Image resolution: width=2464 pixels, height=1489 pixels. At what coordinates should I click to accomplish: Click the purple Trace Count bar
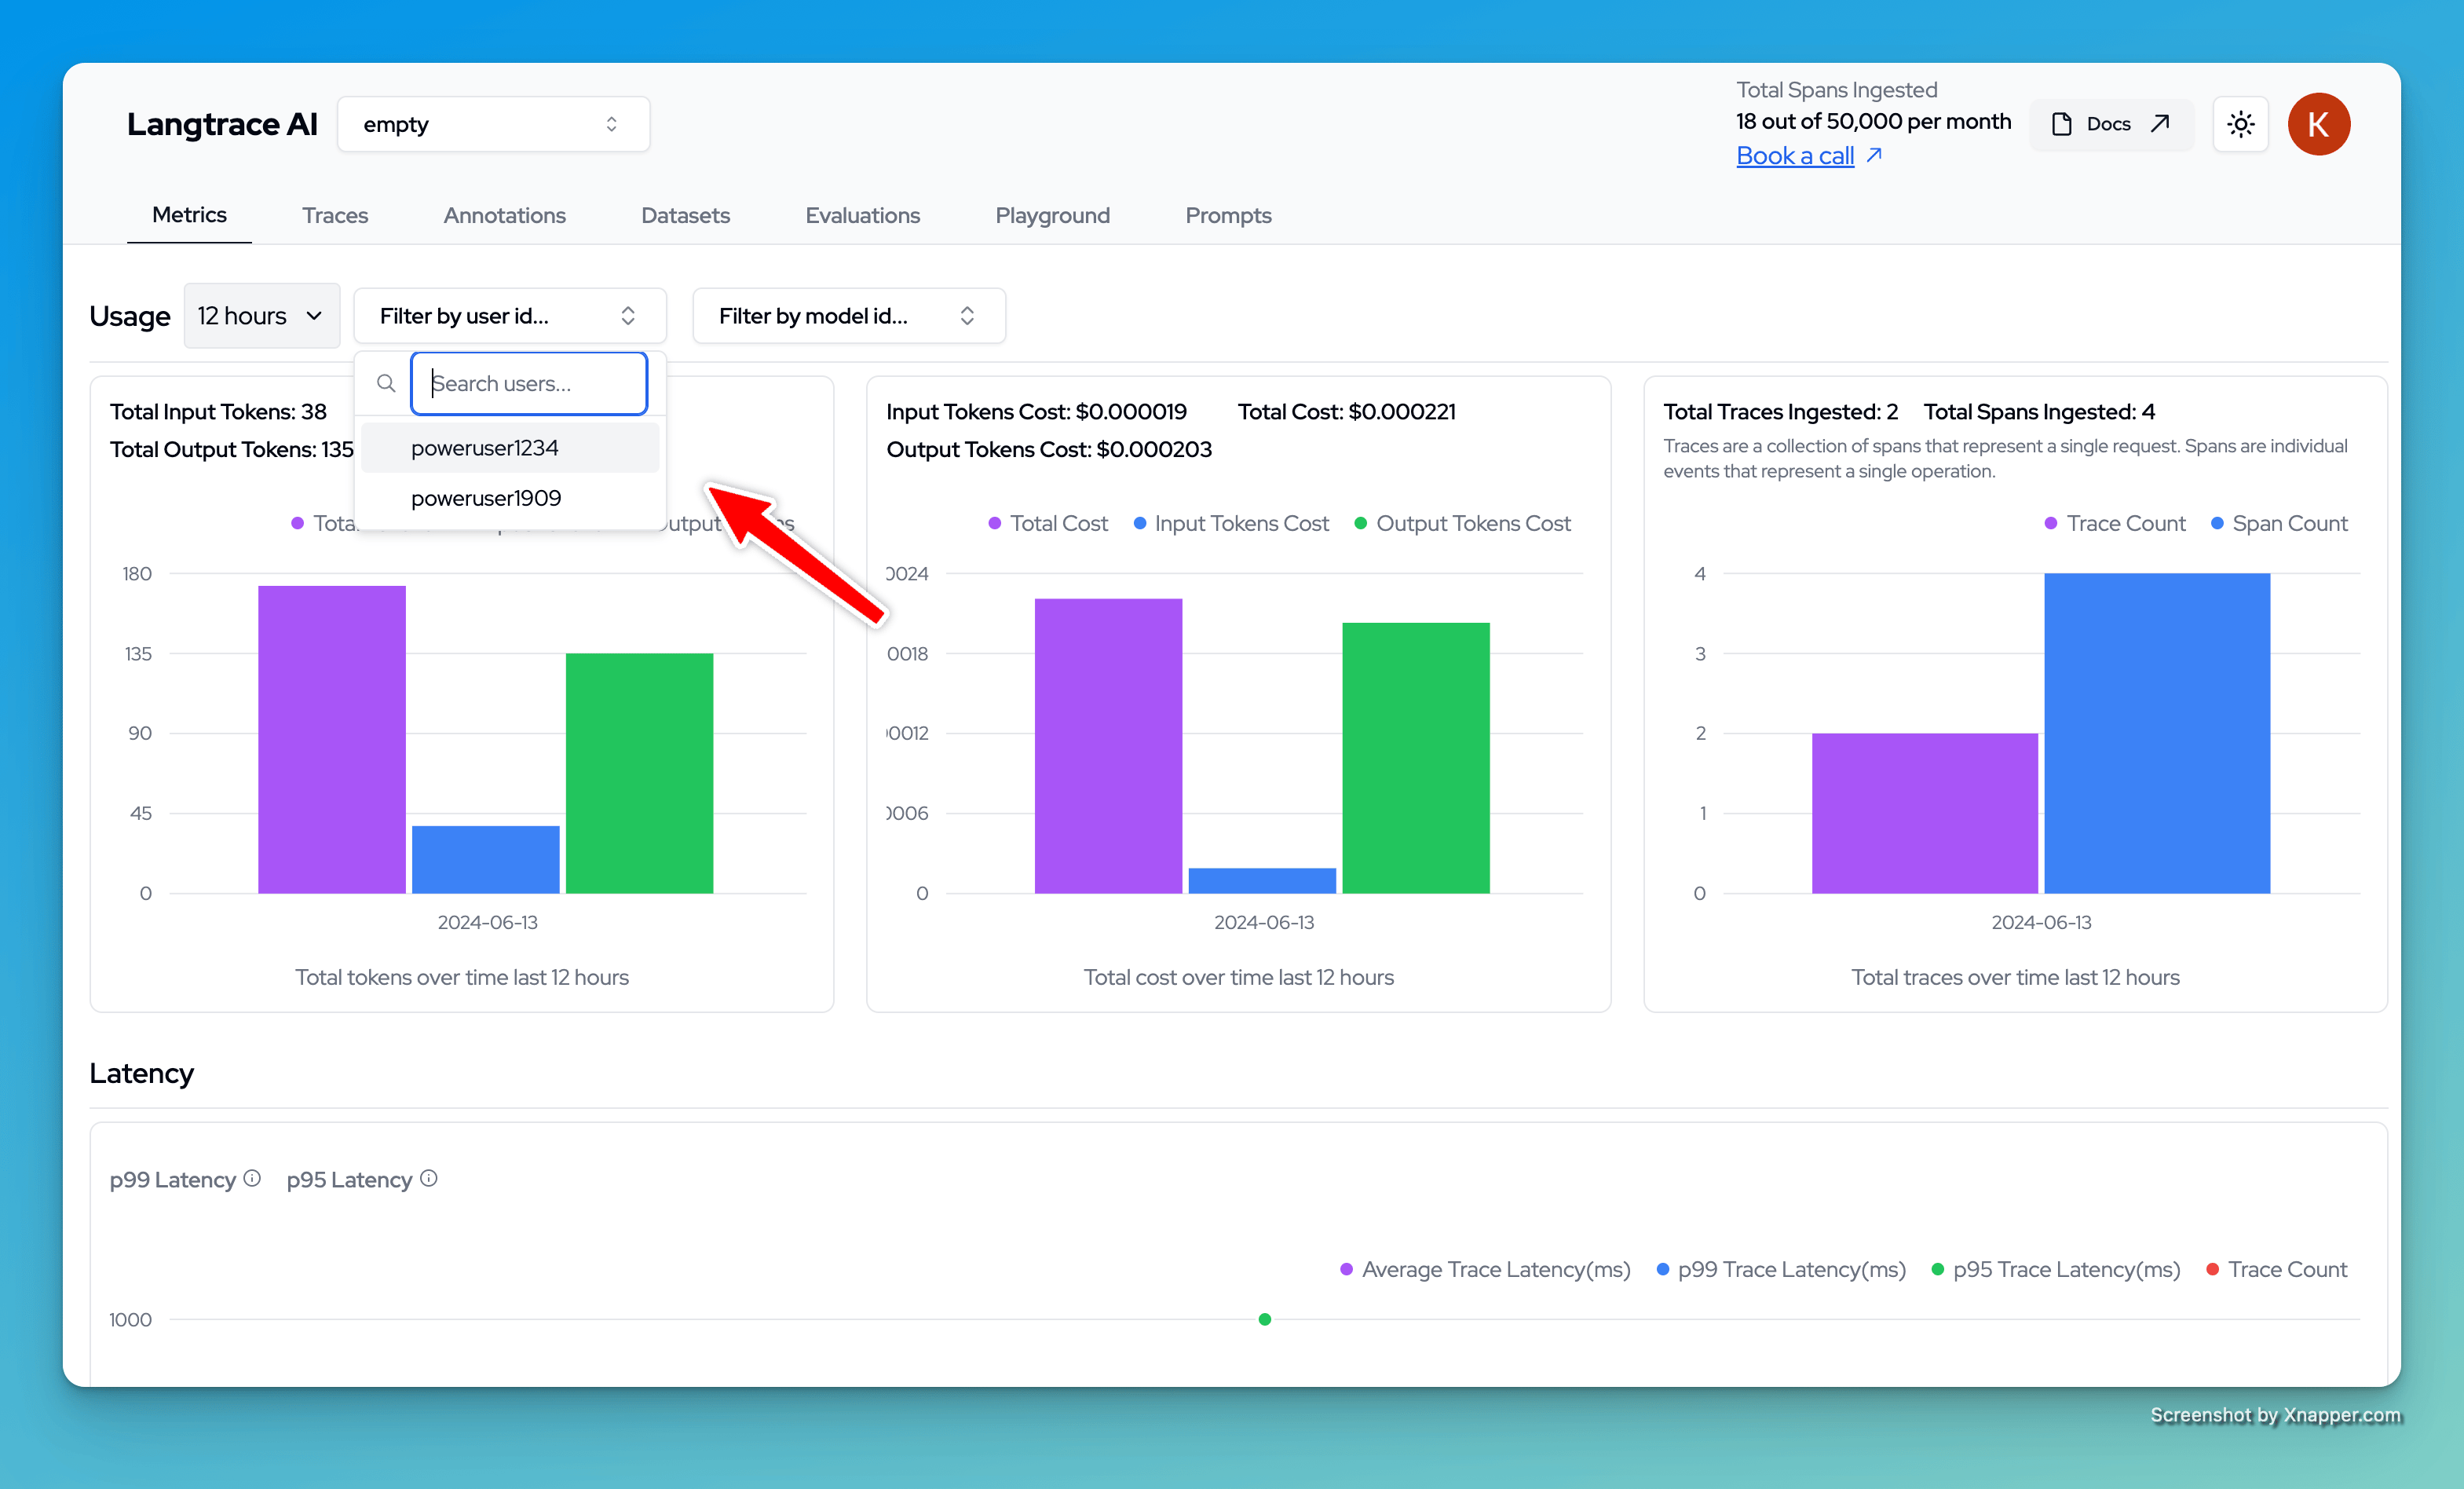1925,813
